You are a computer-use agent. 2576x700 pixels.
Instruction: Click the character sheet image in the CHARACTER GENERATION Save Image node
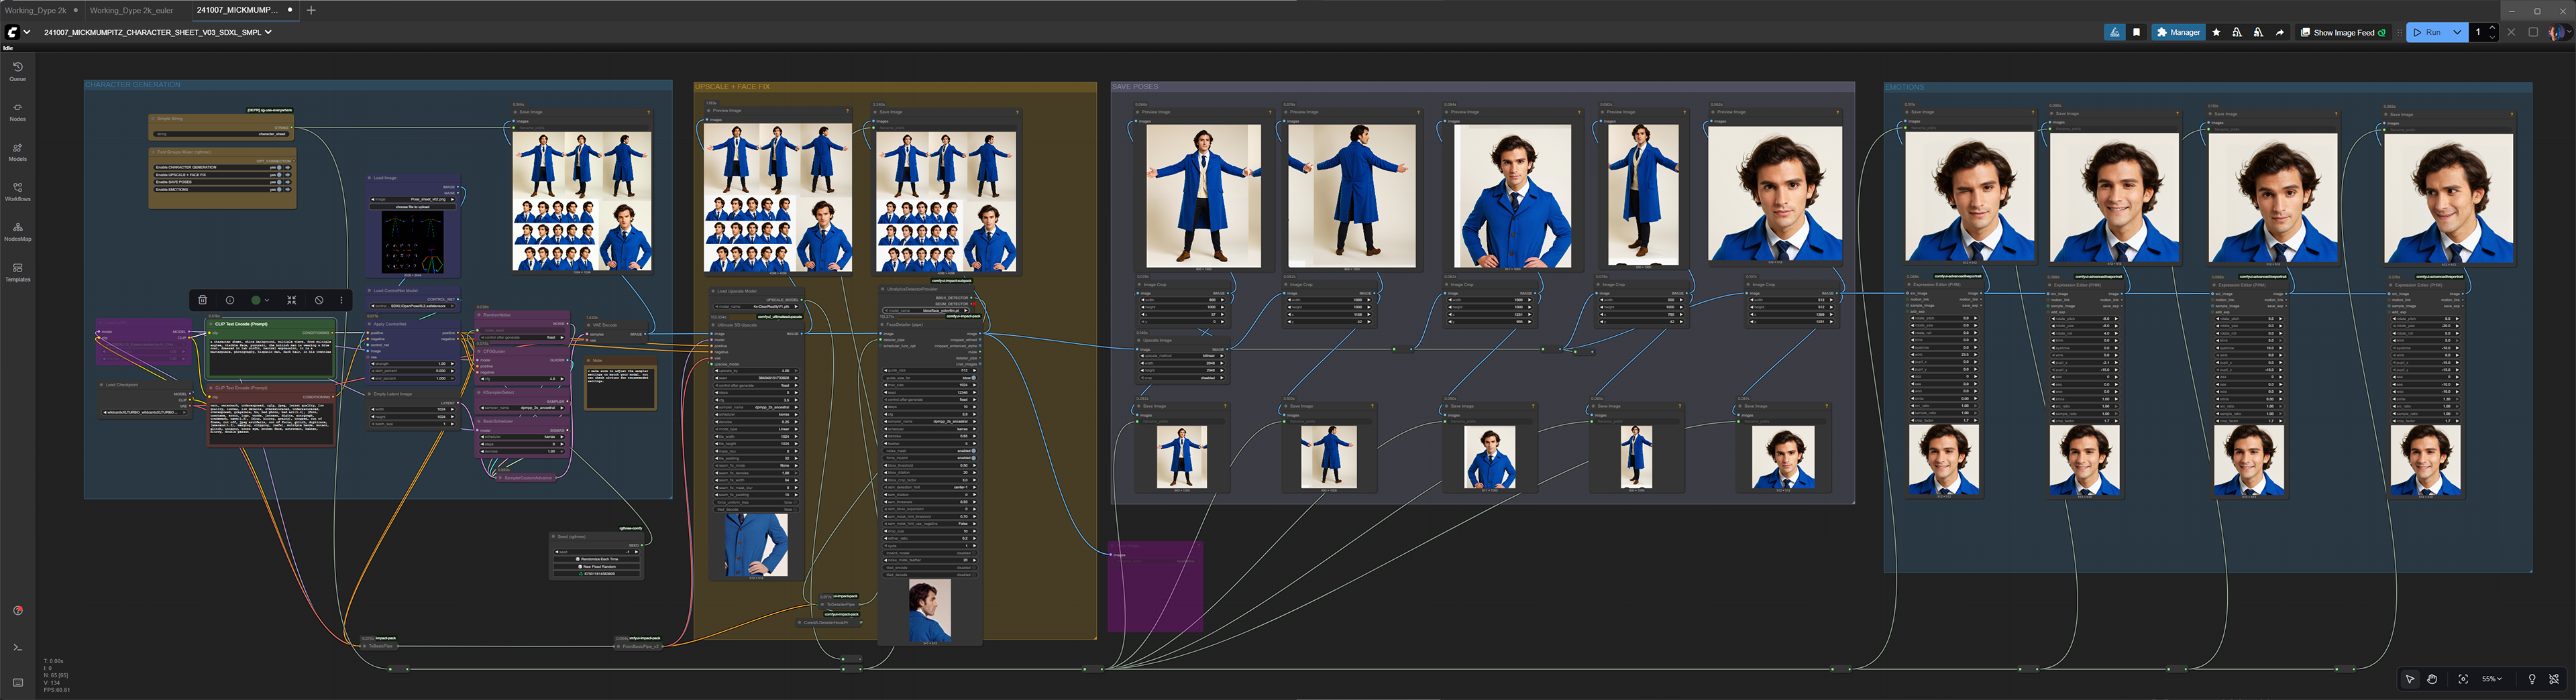(582, 201)
